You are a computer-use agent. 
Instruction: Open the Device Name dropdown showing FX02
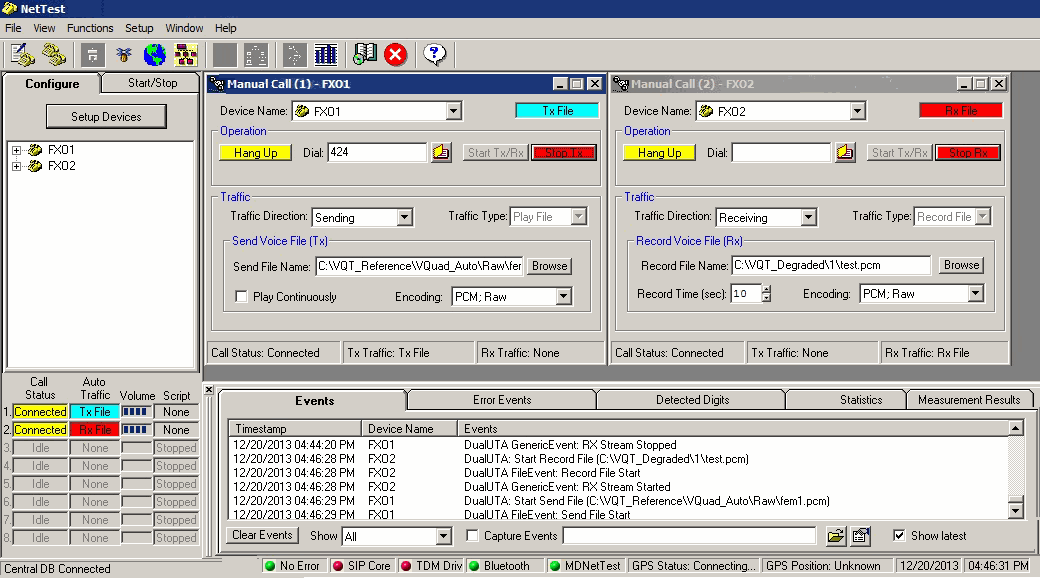click(x=858, y=111)
